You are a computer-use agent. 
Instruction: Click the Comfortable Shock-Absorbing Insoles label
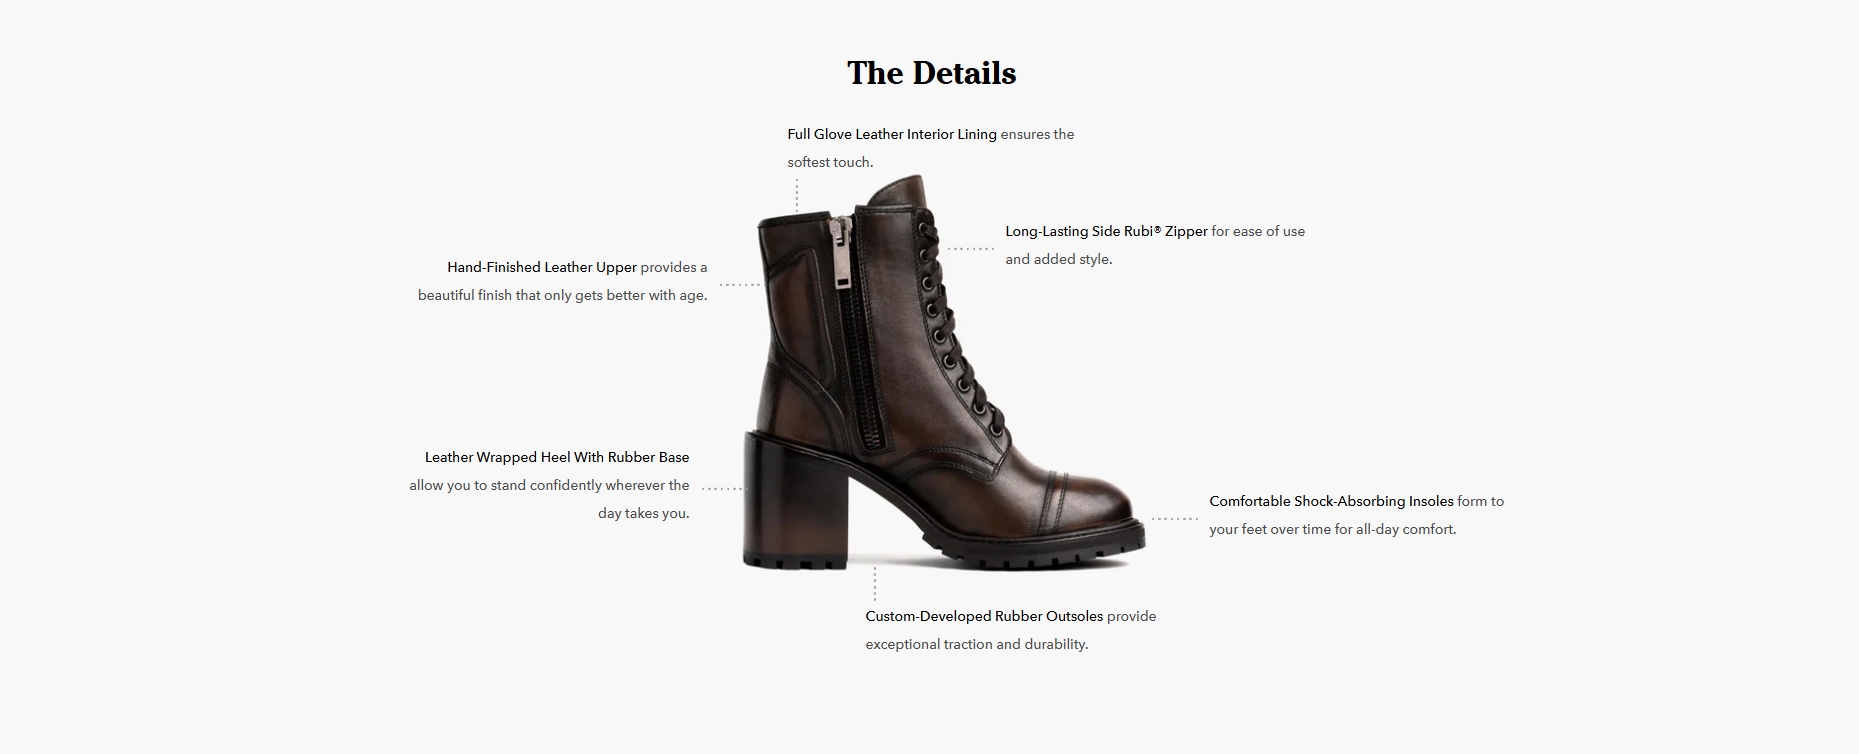click(1331, 501)
